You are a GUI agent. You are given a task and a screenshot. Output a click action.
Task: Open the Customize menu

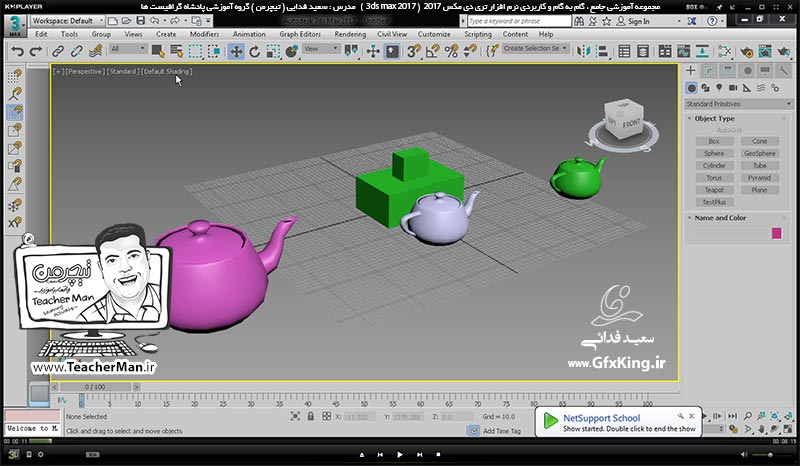[x=434, y=34]
